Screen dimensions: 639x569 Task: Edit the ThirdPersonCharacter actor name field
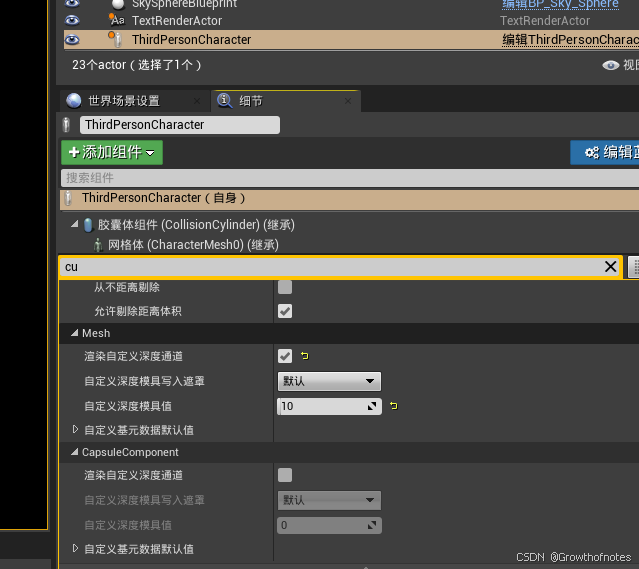180,125
